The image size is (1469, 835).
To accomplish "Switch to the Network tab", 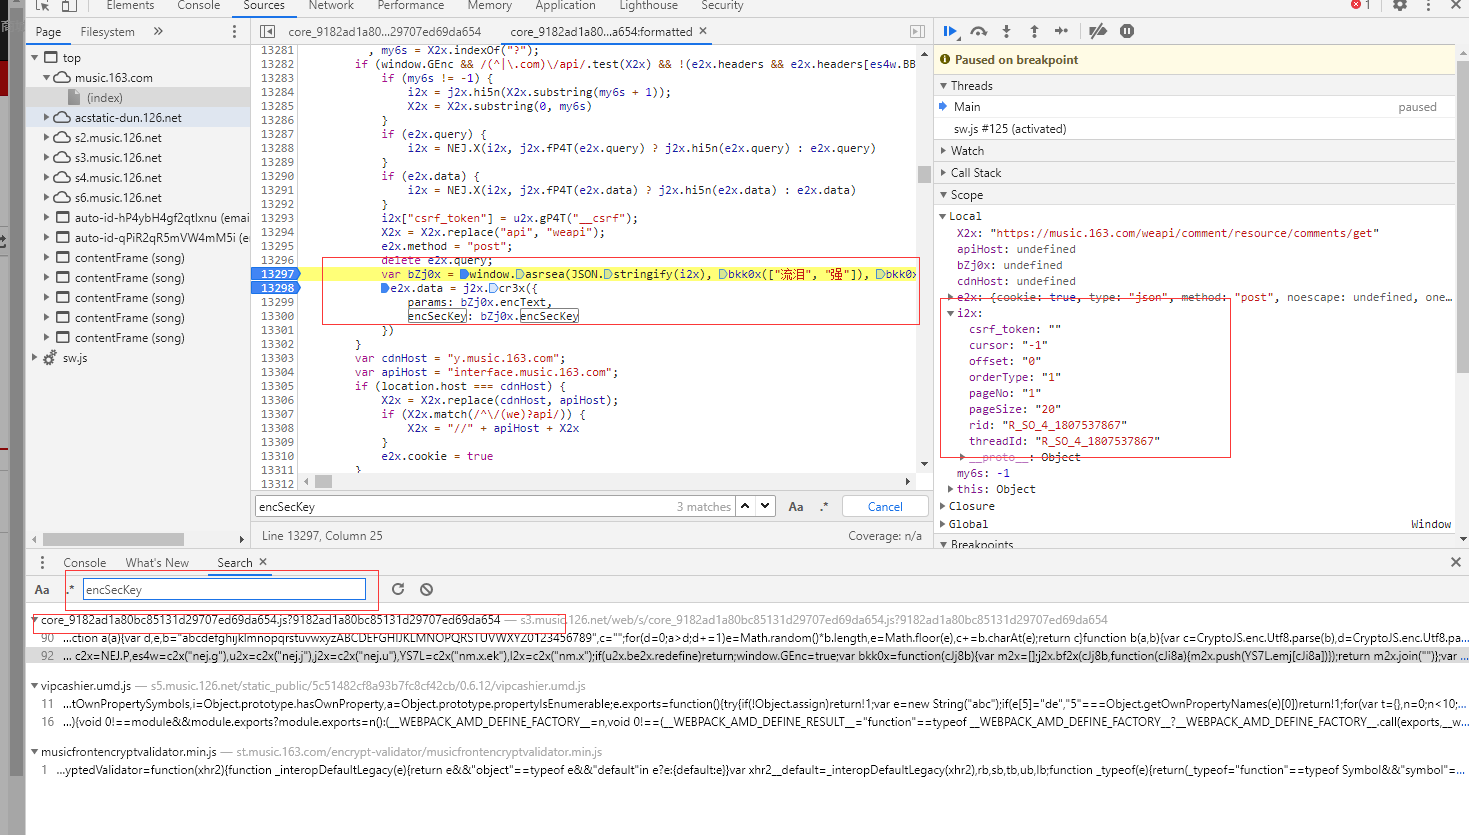I will [331, 6].
